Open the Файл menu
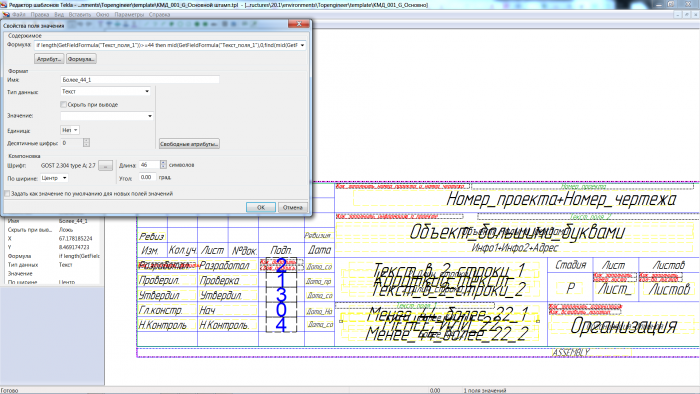Screen dimensions: 700x394 tap(19, 14)
